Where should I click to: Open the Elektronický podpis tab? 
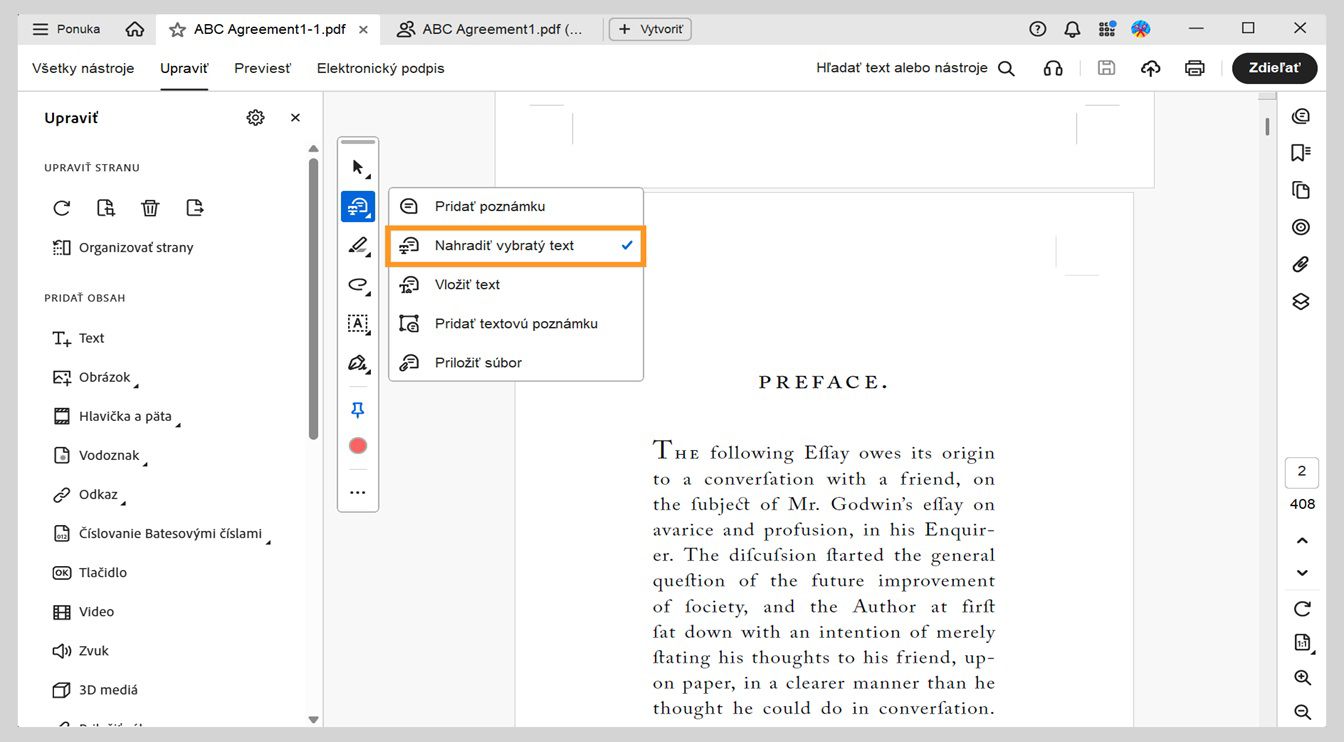pos(381,68)
